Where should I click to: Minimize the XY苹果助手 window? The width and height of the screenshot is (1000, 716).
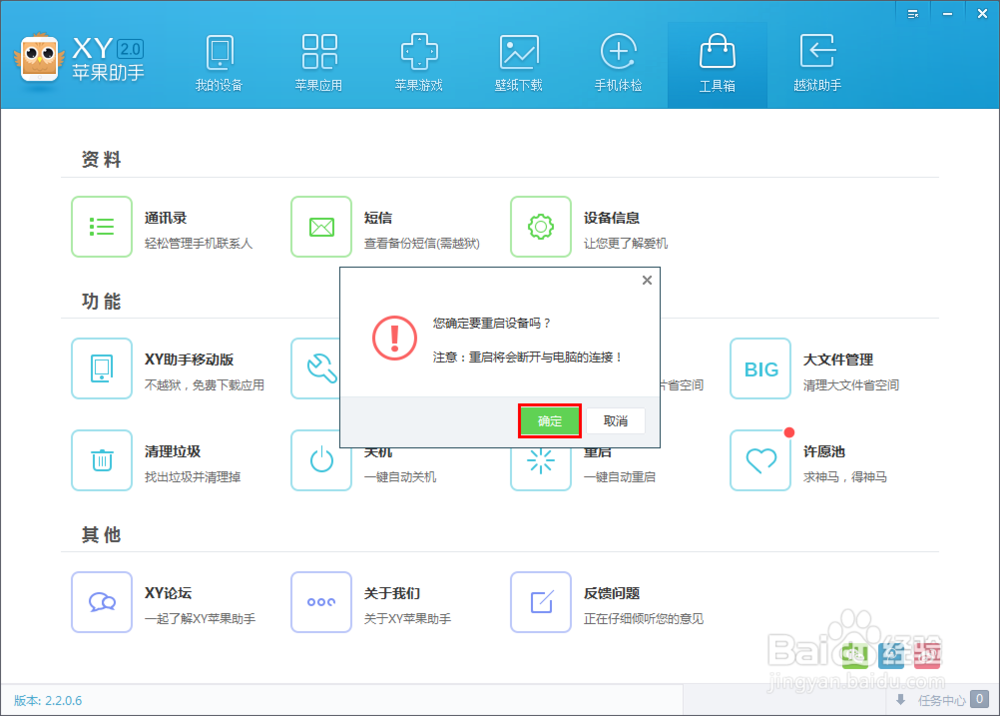coord(948,13)
